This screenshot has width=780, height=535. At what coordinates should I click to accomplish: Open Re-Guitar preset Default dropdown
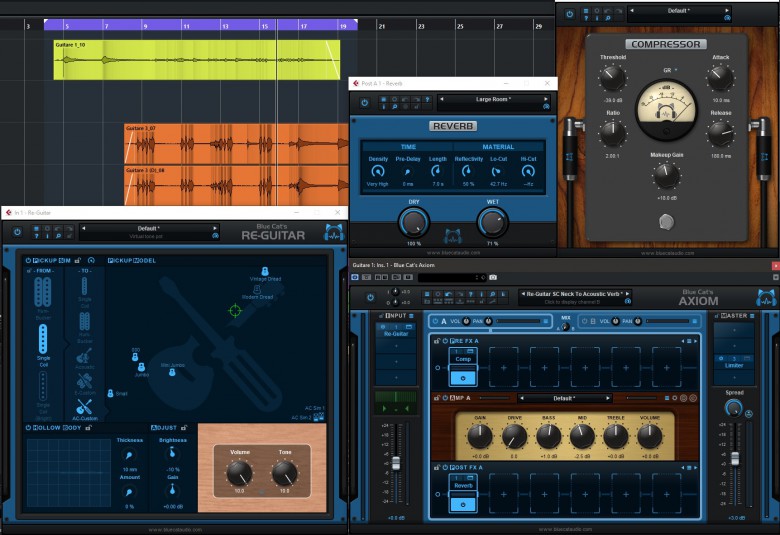148,228
